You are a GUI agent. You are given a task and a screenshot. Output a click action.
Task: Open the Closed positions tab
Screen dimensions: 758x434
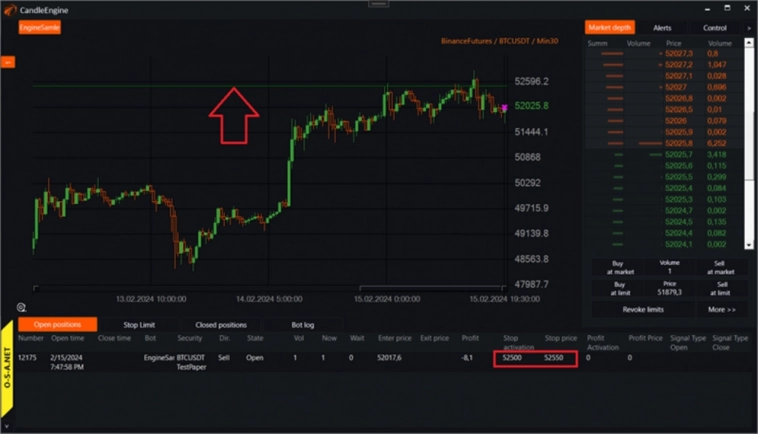tap(218, 325)
